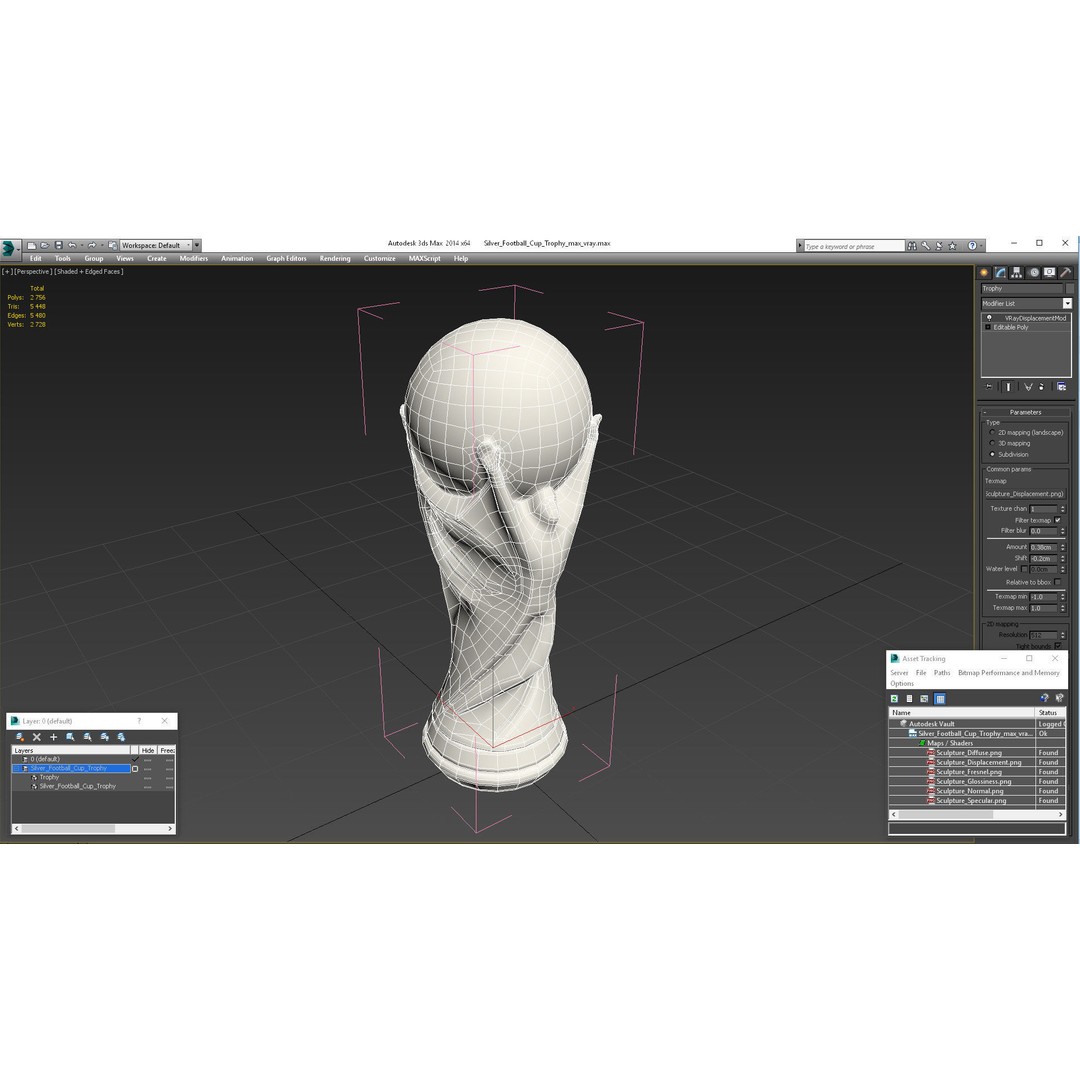1080x1080 pixels.
Task: Click Status Log icon in Asset Tracking
Action: click(x=909, y=698)
